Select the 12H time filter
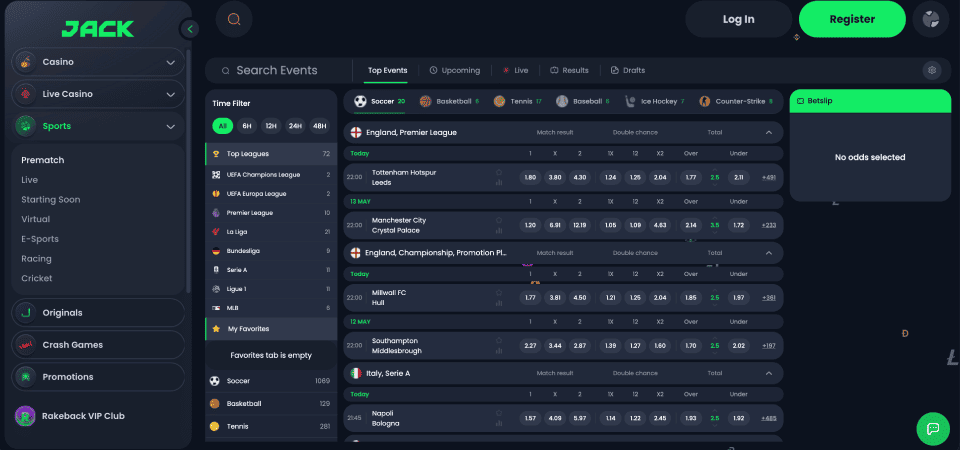 271,126
